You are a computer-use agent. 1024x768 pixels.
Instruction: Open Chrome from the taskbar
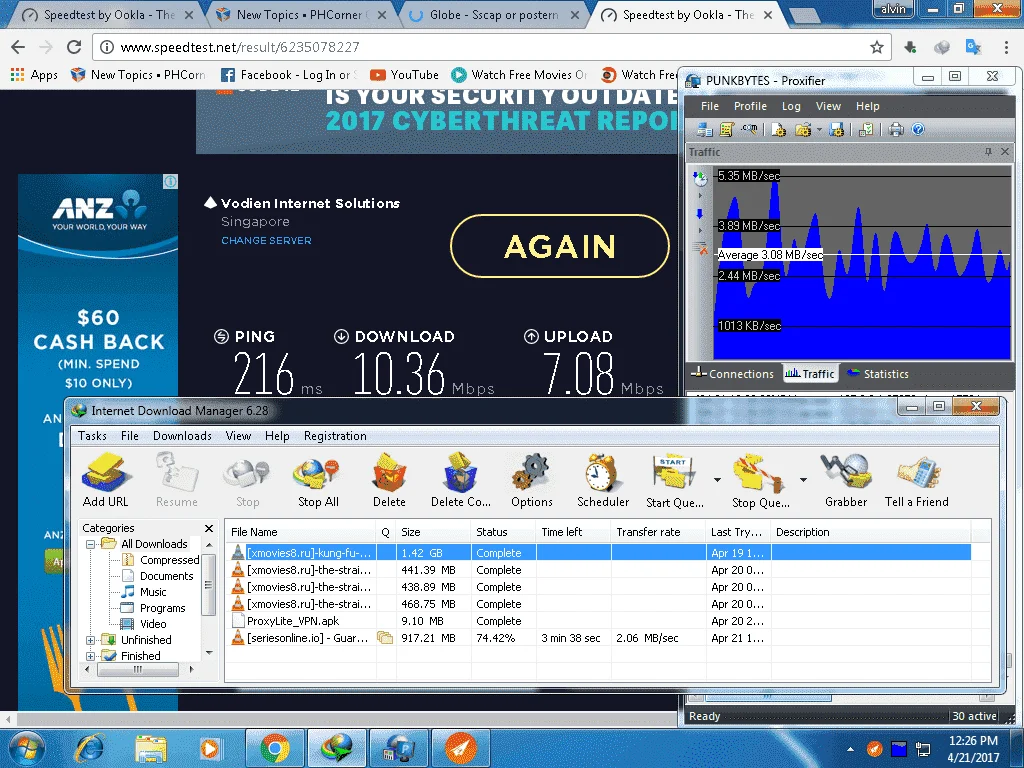[x=275, y=748]
